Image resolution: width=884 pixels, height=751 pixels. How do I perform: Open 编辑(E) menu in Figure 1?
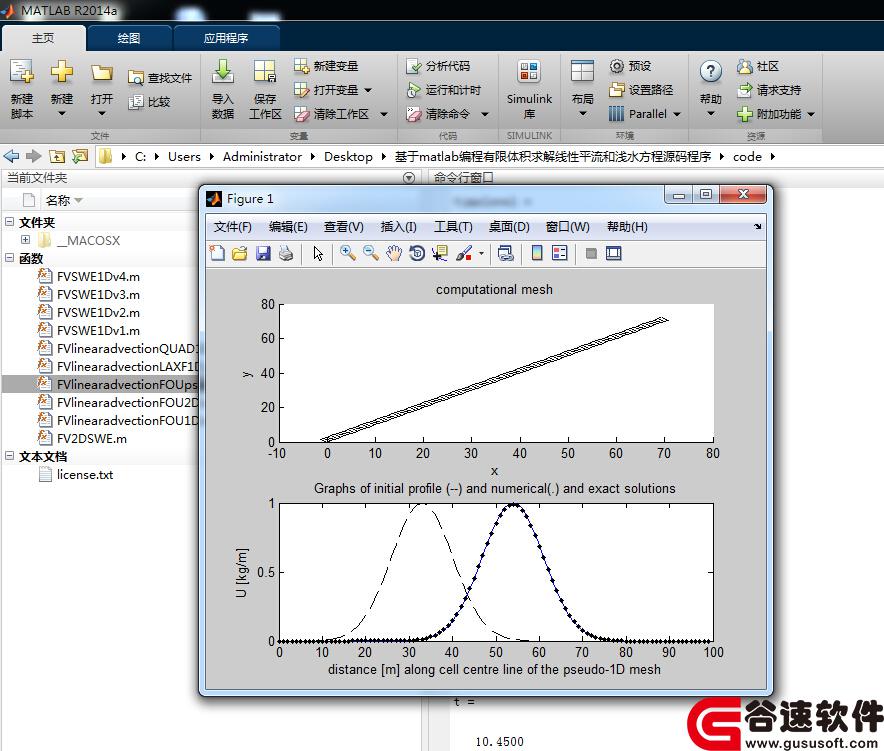[288, 227]
